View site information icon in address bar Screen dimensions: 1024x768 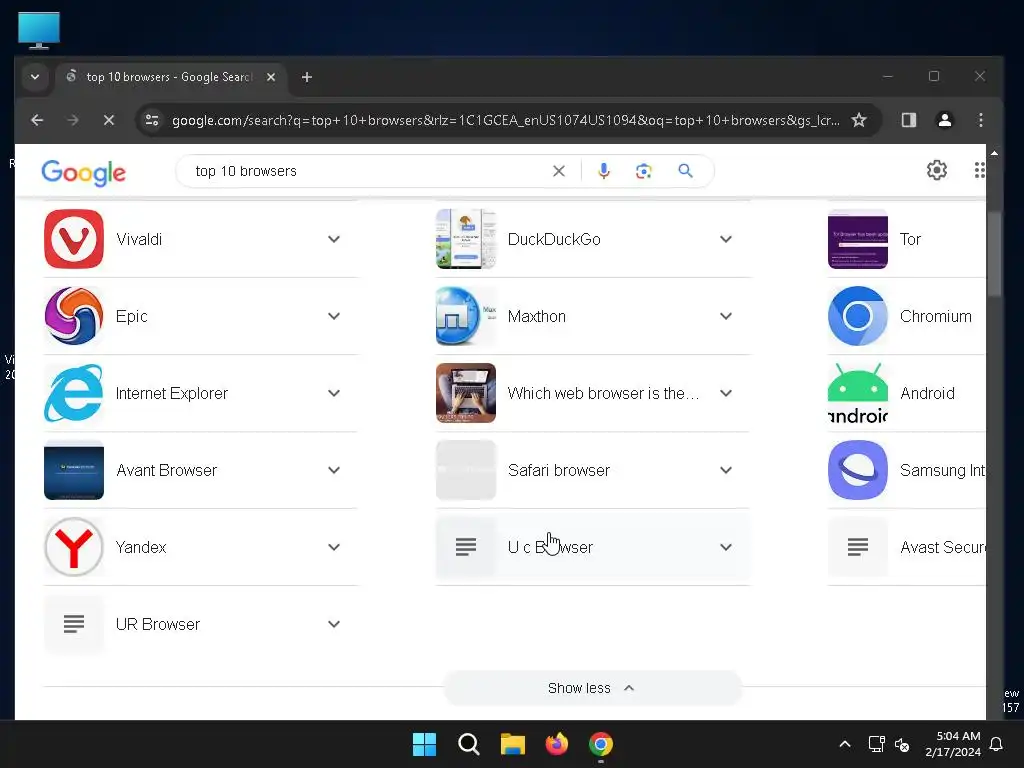(152, 120)
